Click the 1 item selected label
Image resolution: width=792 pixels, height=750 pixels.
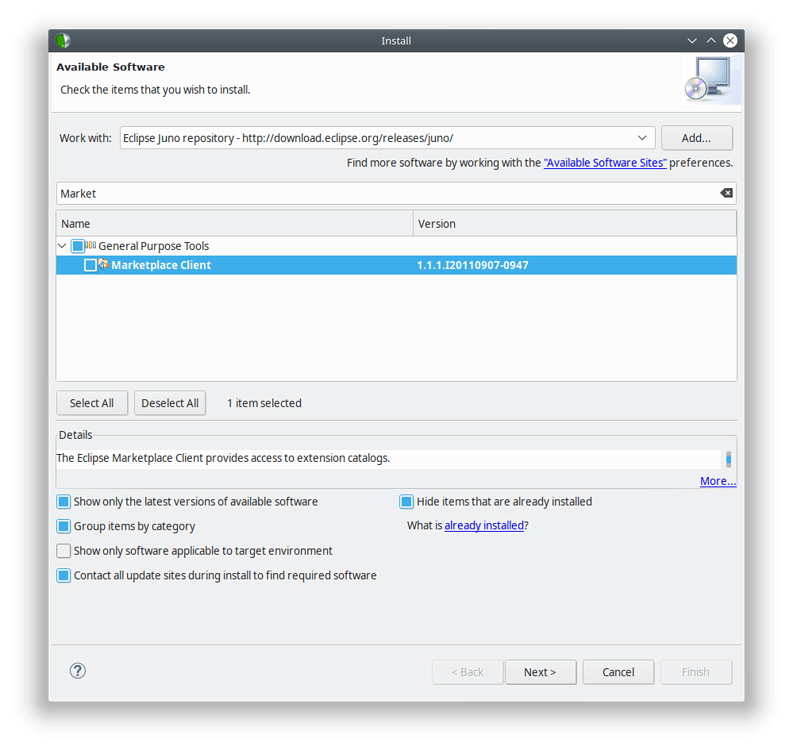(x=264, y=403)
